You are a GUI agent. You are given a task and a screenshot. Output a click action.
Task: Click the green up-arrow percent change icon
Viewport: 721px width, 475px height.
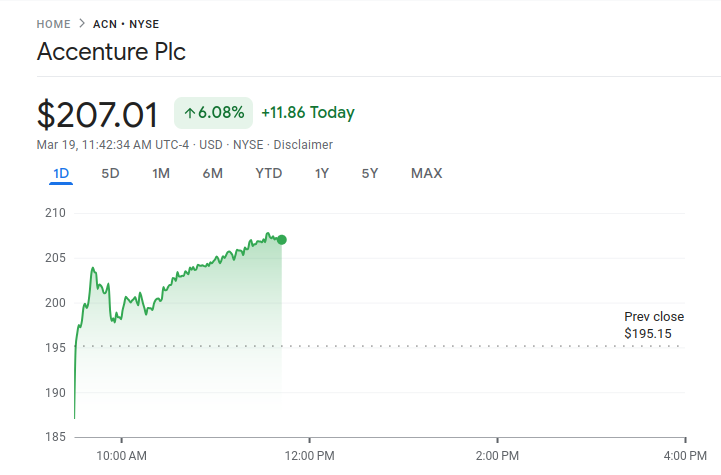tap(190, 113)
